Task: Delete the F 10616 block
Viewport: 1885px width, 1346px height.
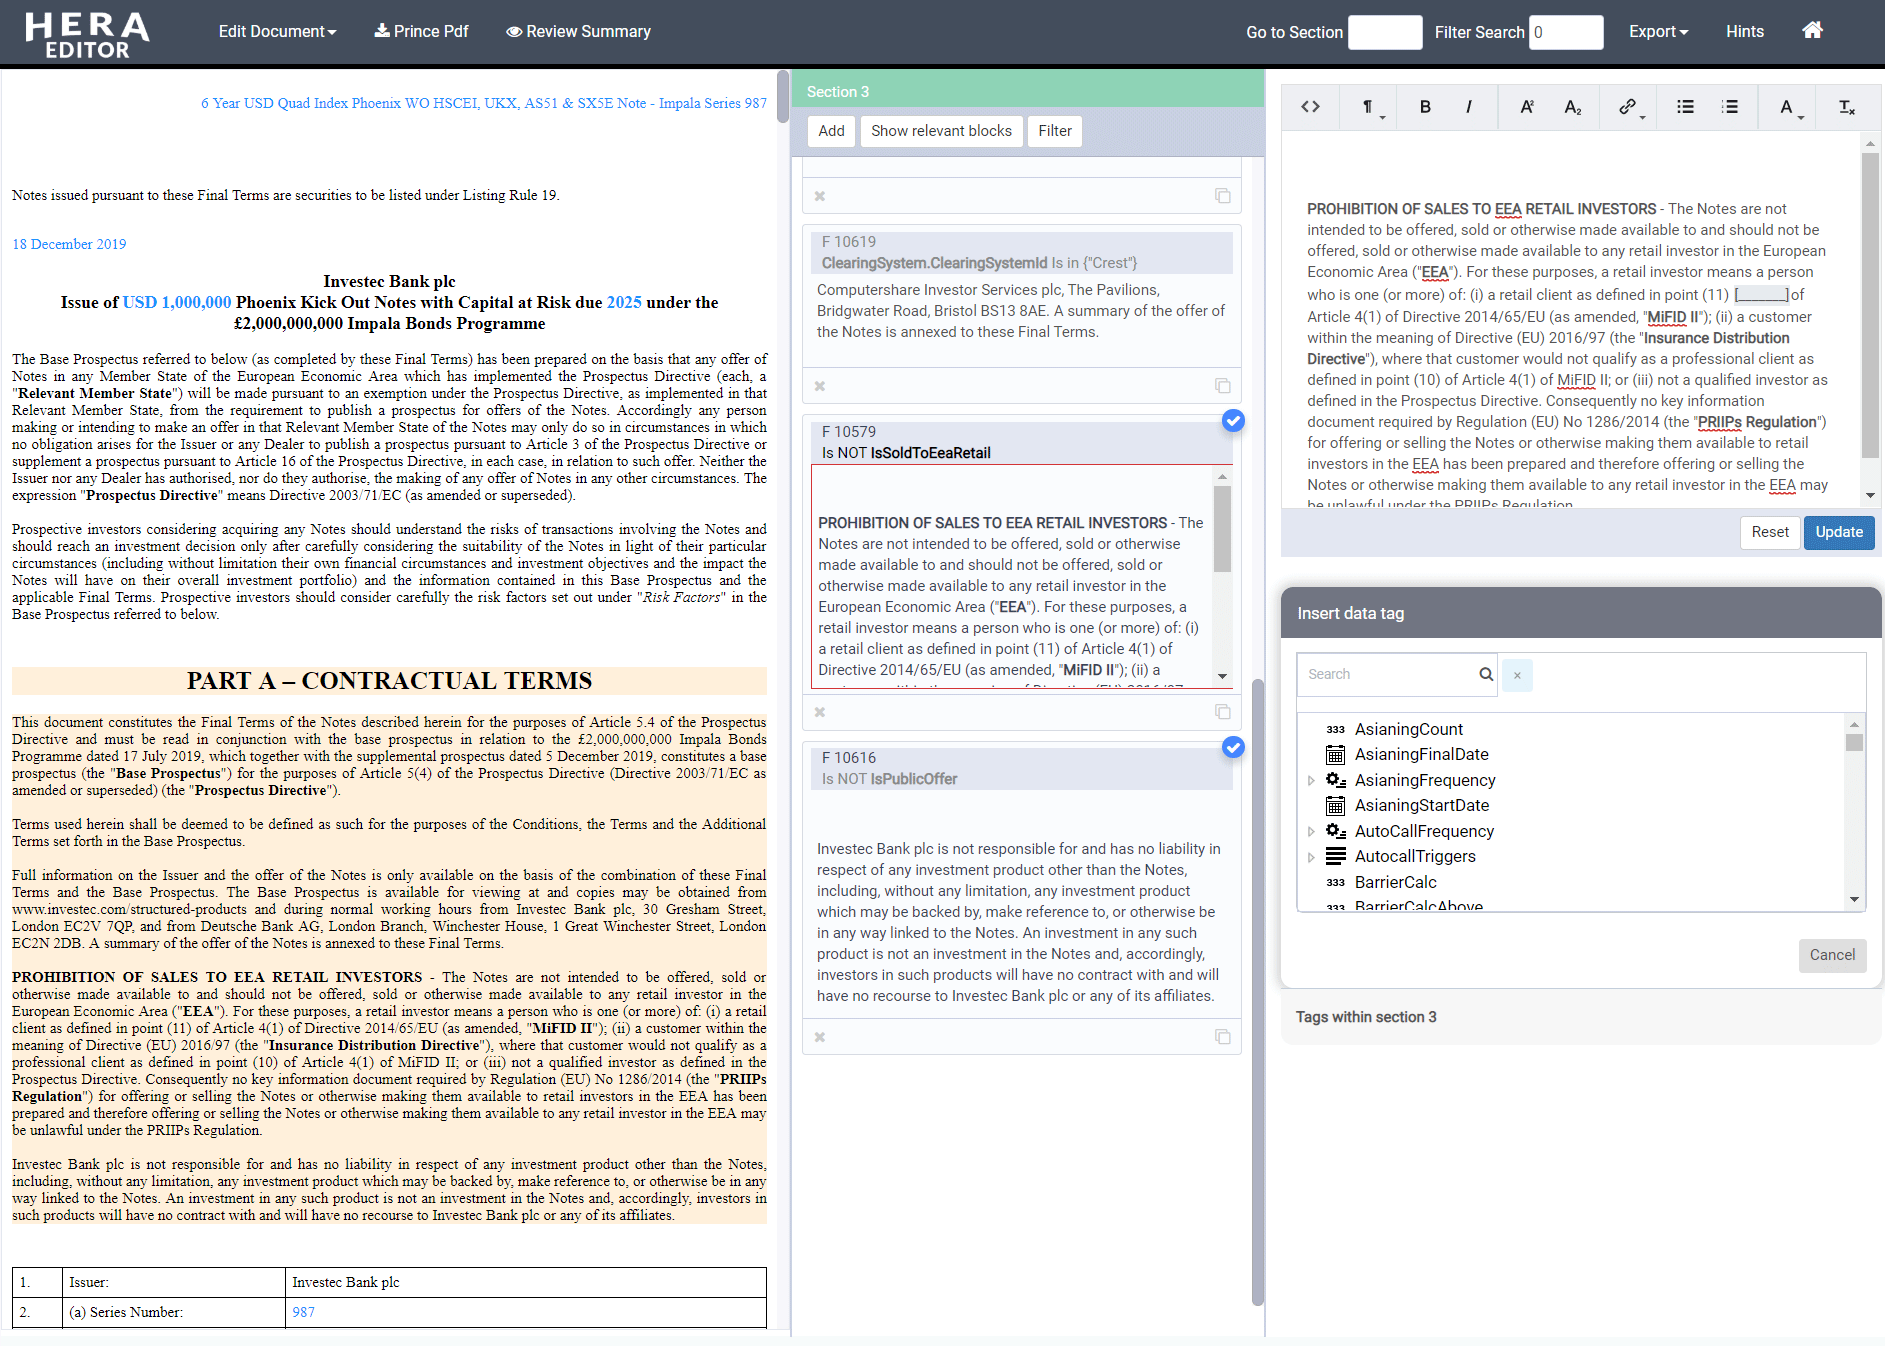Action: click(x=820, y=1037)
